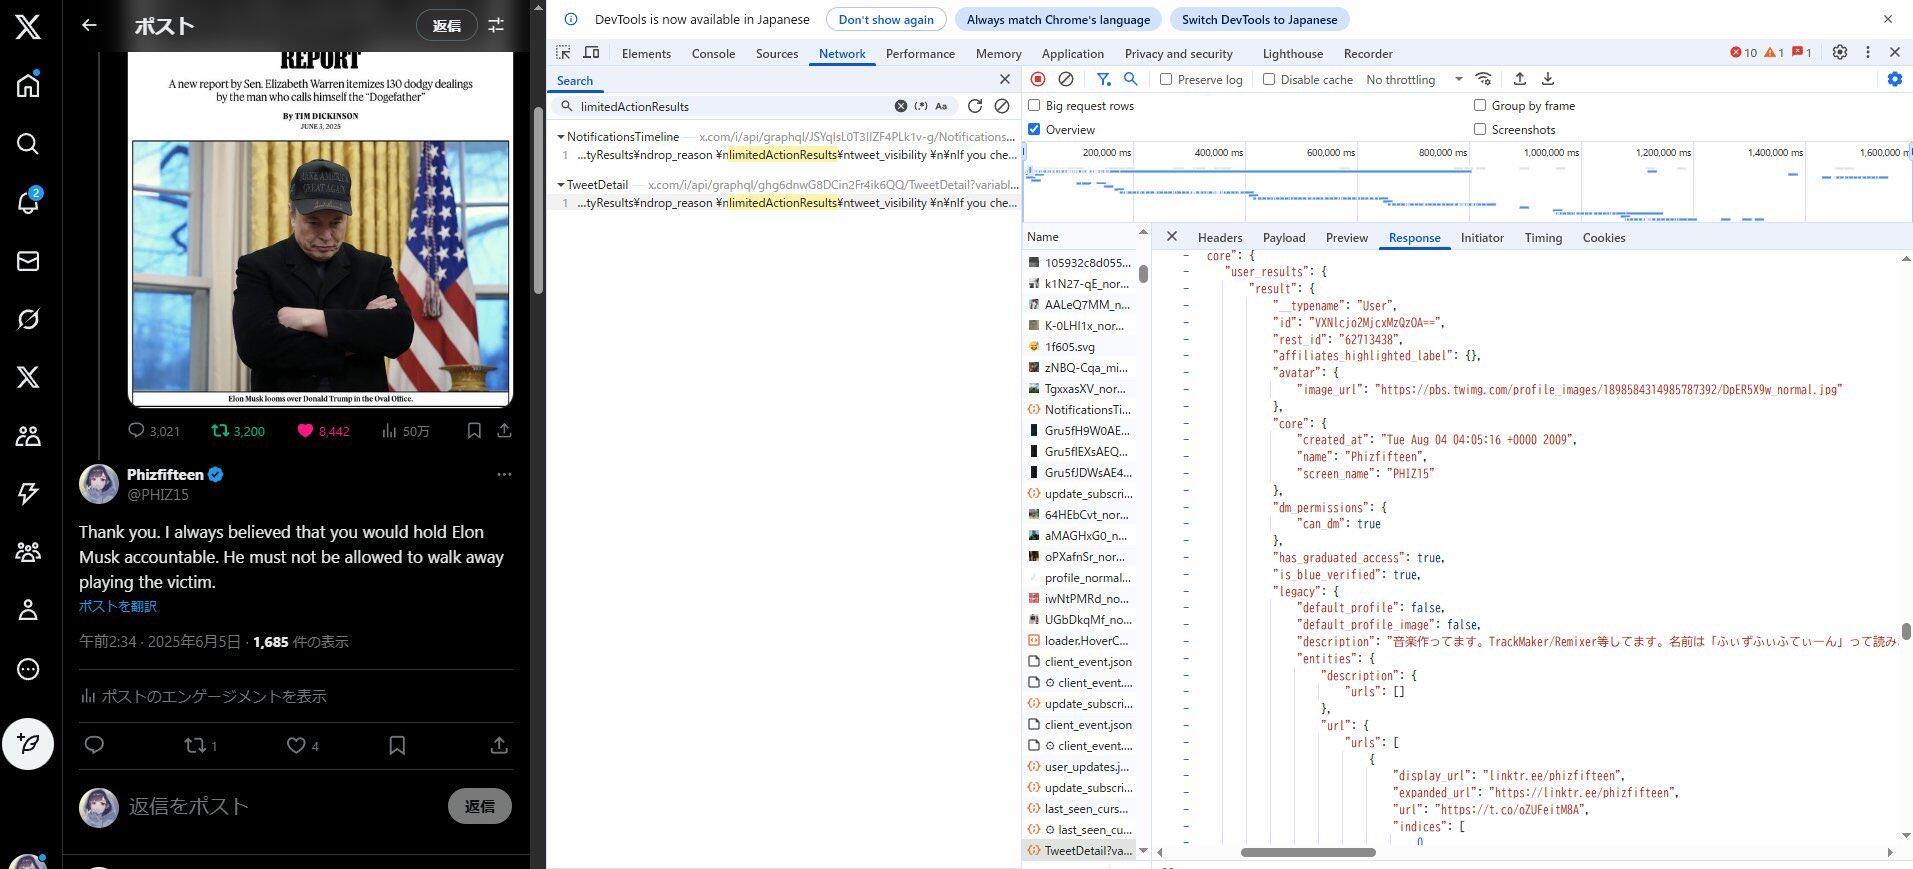This screenshot has width=1913, height=869.
Task: Collapse the TweetDetail search result
Action: pyautogui.click(x=561, y=185)
